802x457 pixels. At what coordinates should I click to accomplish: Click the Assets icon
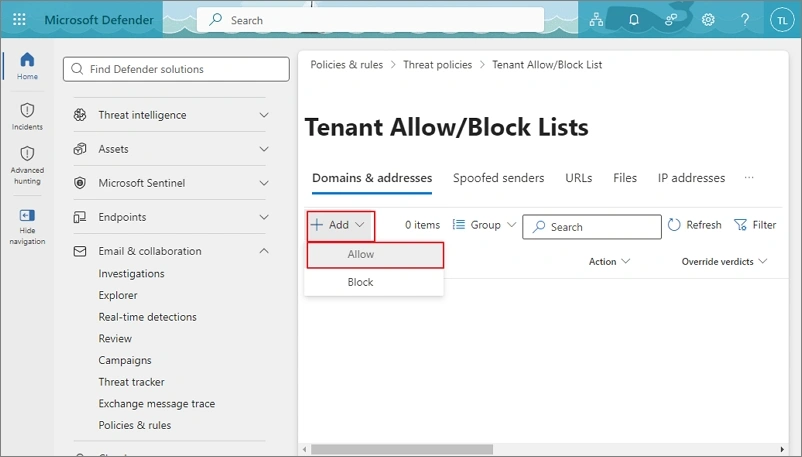[x=80, y=149]
